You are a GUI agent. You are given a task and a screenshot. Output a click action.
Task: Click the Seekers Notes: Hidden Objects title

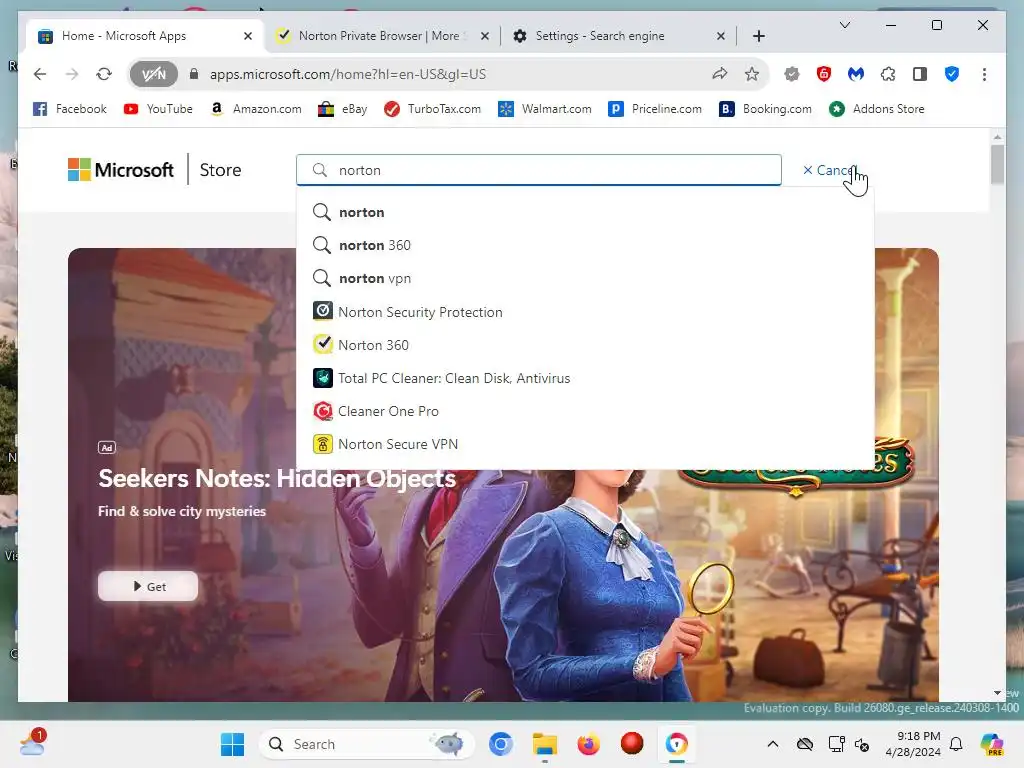pyautogui.click(x=277, y=479)
